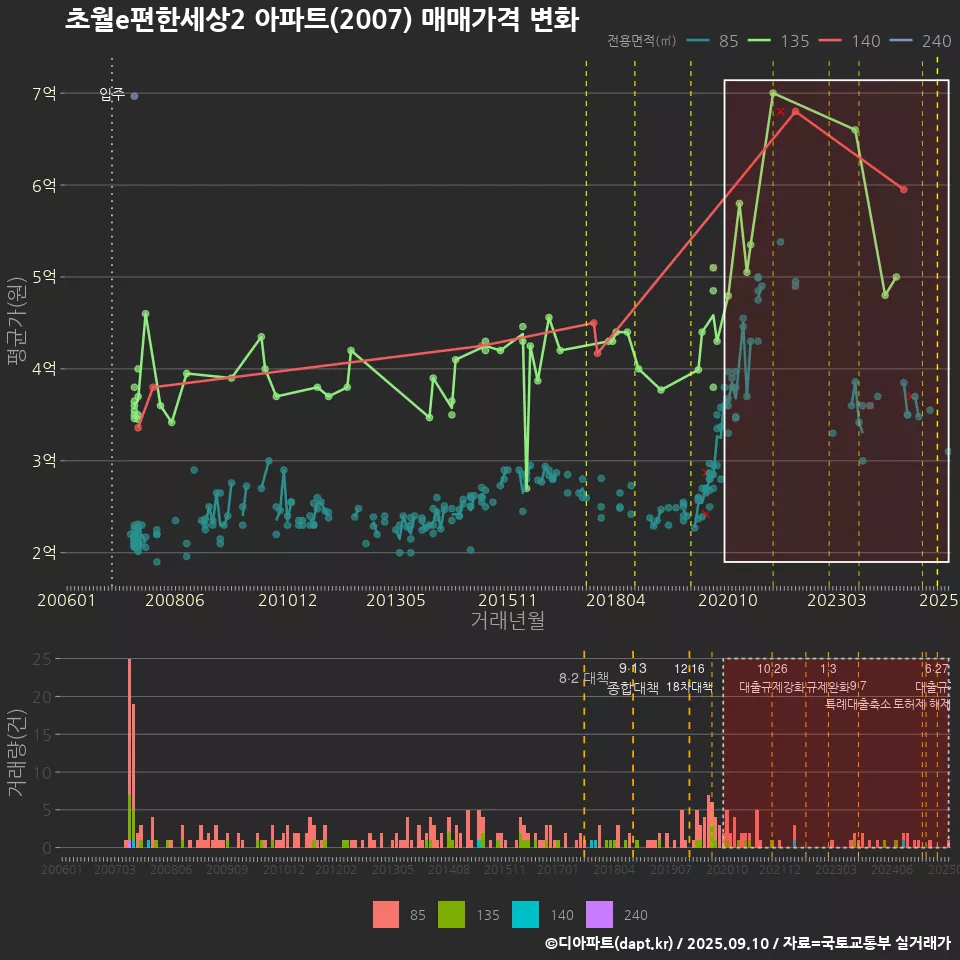Click the 거래량(건) volume axis title
The height and width of the screenshot is (960, 960).
click(x=15, y=752)
